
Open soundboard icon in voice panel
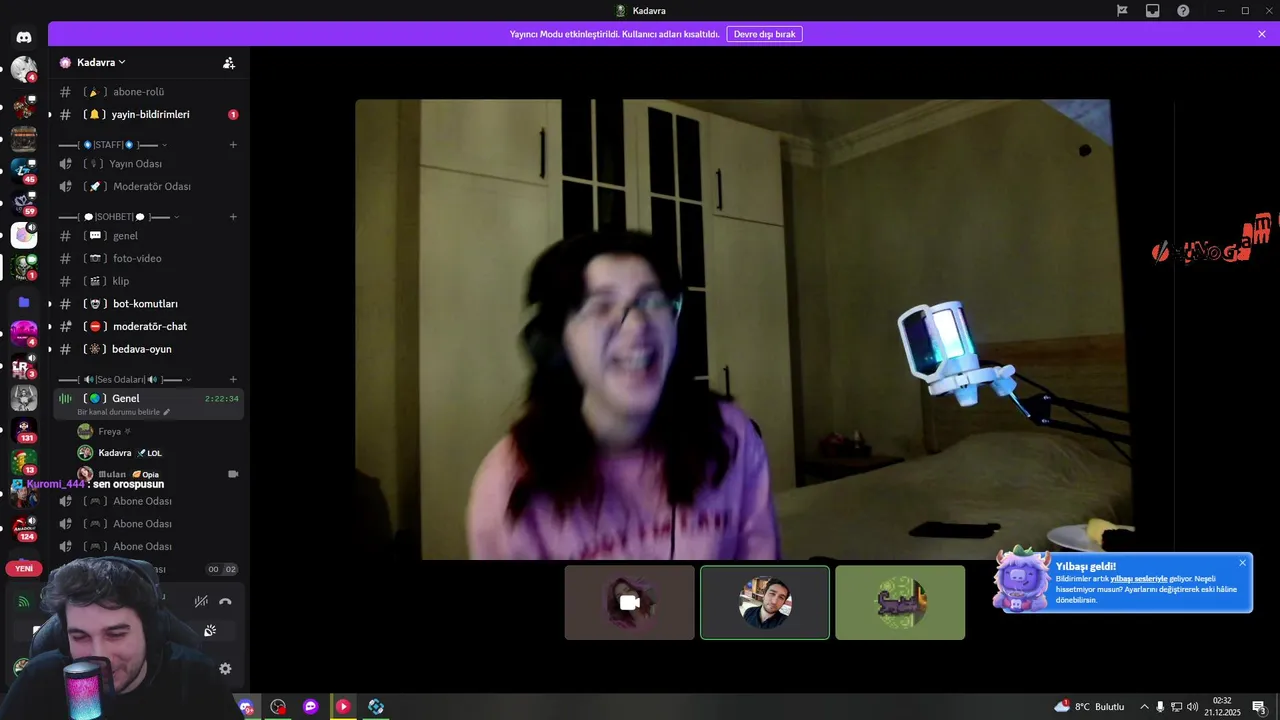210,631
